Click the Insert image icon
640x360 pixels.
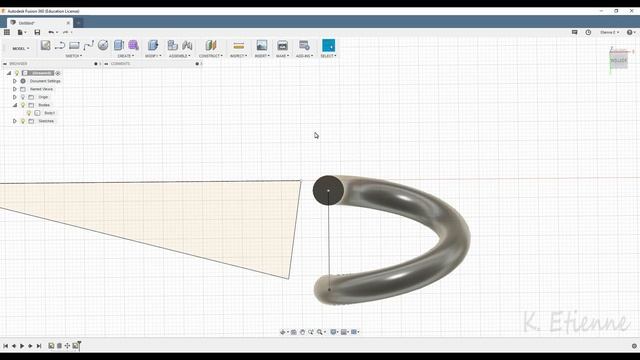(x=262, y=45)
